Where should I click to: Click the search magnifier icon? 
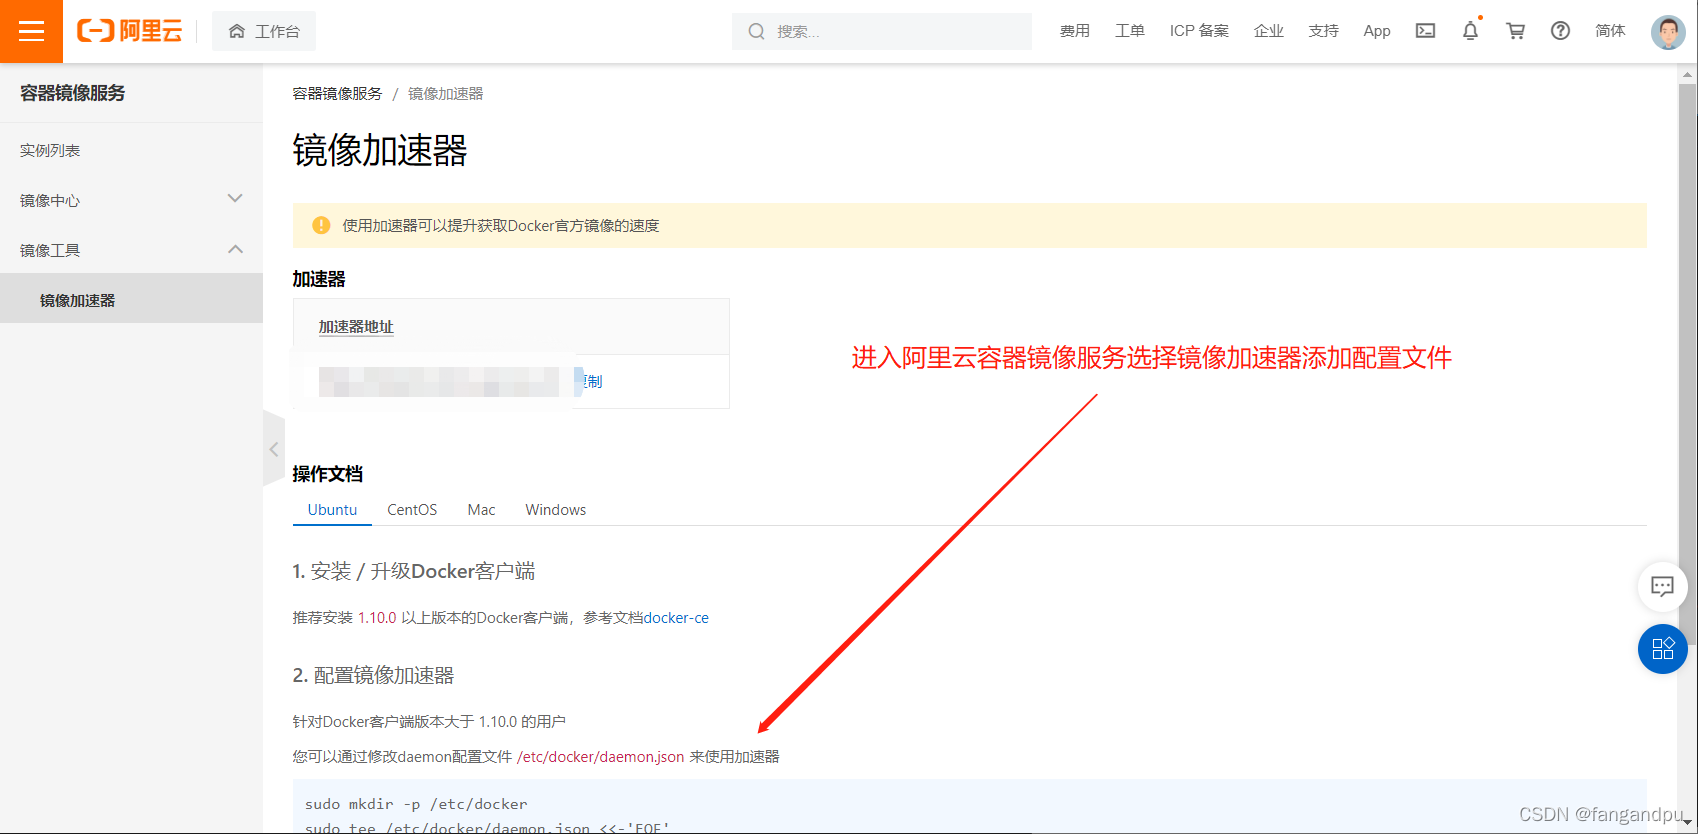757,32
